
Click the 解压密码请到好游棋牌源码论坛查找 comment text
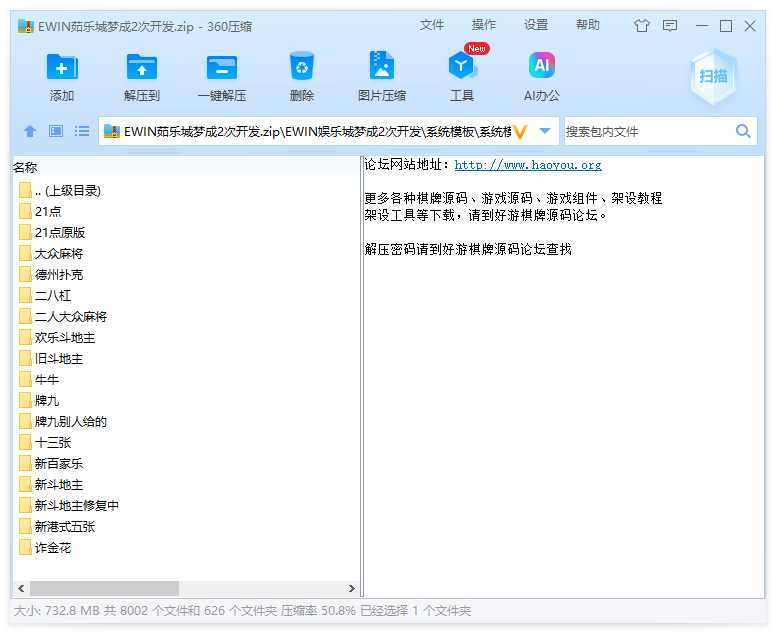point(468,249)
